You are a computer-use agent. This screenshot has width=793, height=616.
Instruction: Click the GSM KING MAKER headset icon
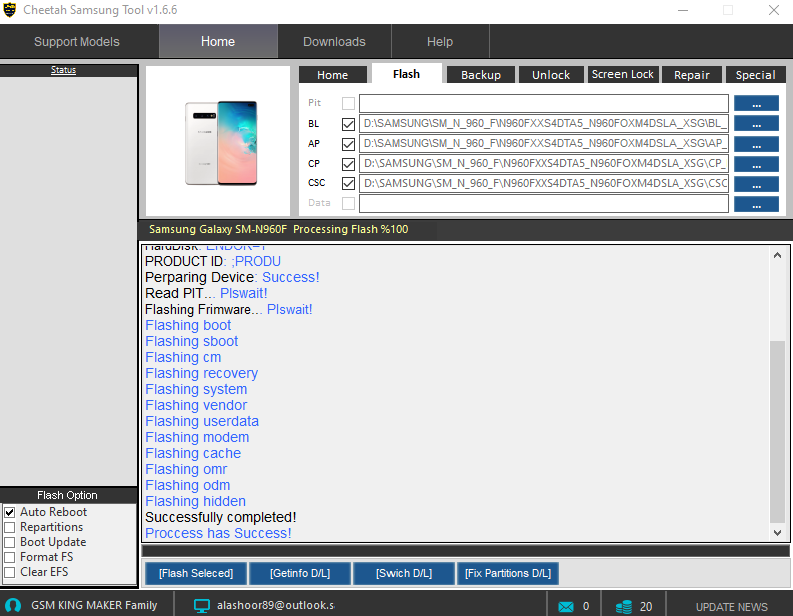[x=13, y=605]
